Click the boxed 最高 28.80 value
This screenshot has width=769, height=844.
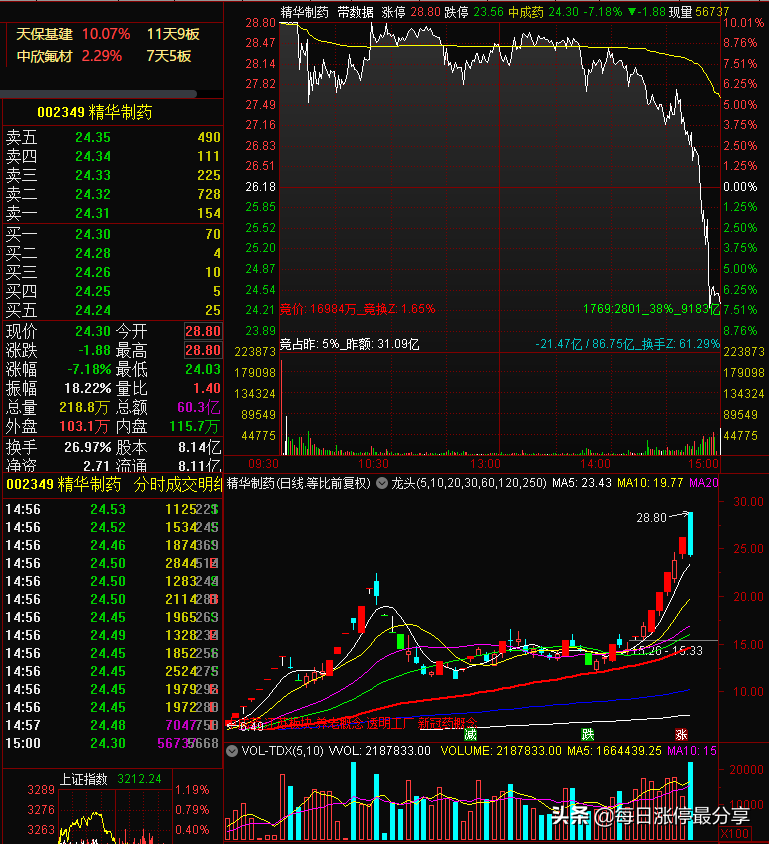(203, 350)
